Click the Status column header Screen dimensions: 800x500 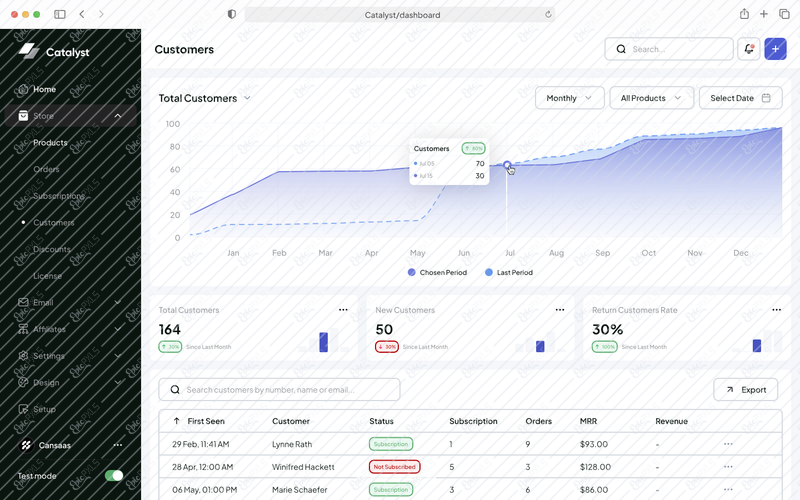[381, 421]
